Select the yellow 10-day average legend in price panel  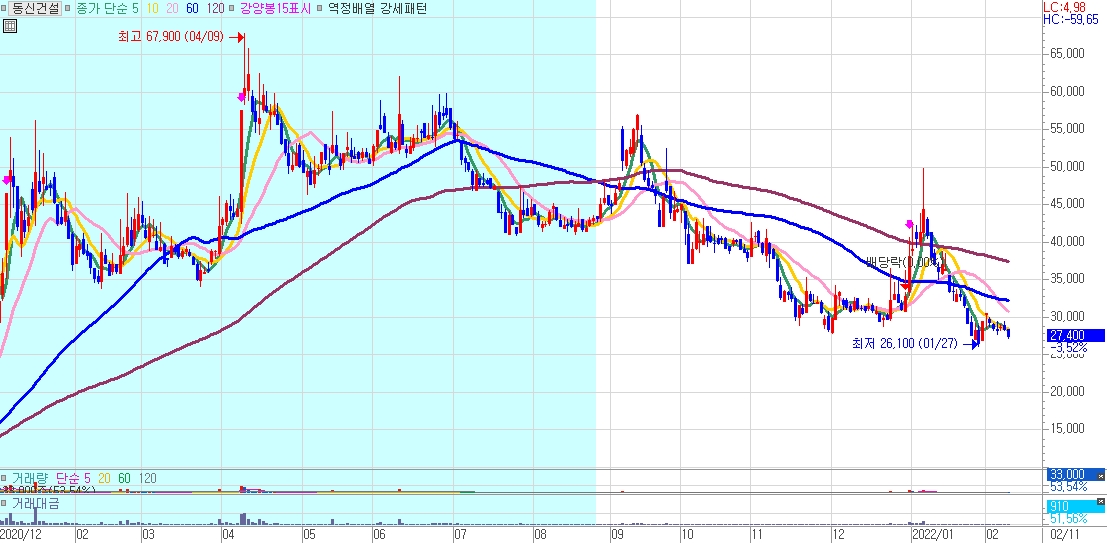click(152, 8)
